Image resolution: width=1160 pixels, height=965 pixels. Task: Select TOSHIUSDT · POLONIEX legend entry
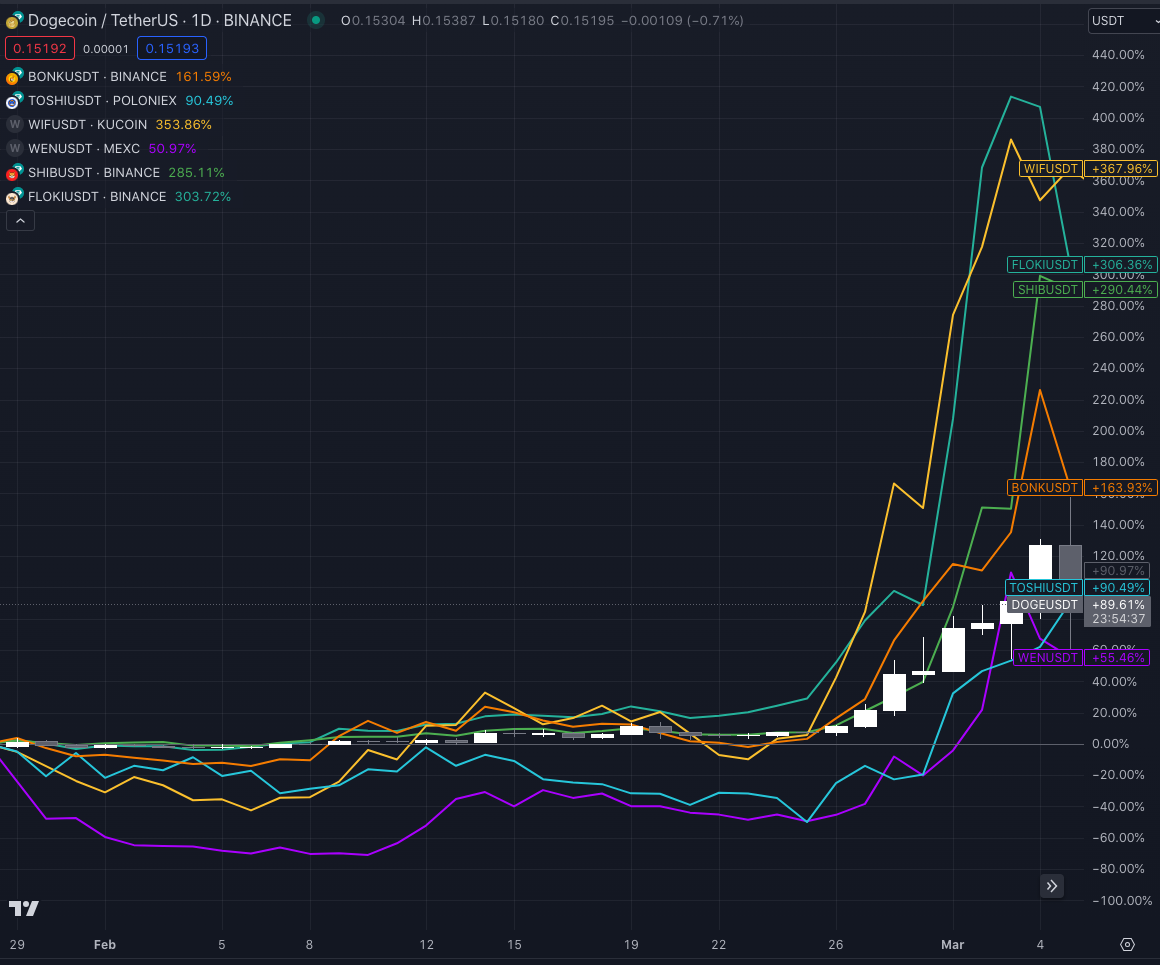[x=102, y=101]
